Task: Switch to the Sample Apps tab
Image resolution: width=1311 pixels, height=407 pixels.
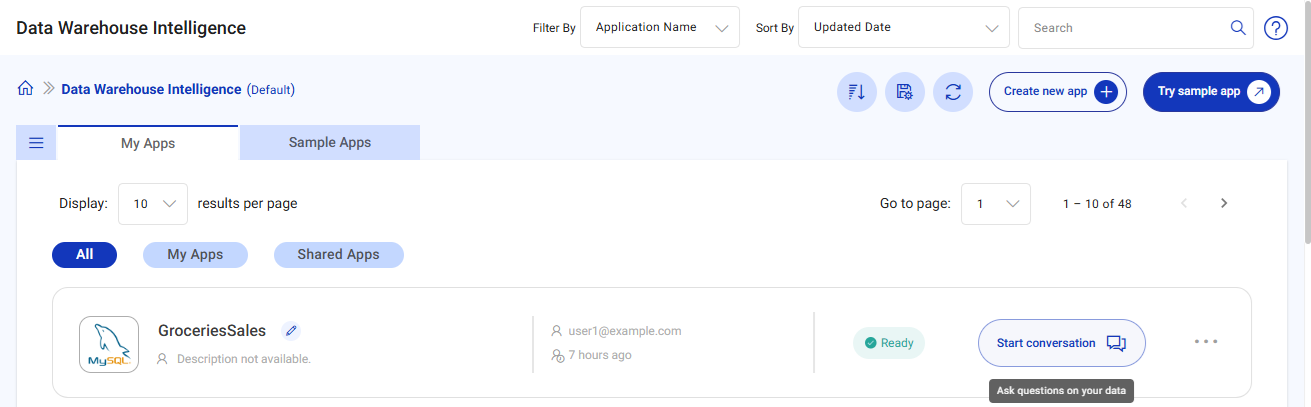Action: point(330,143)
